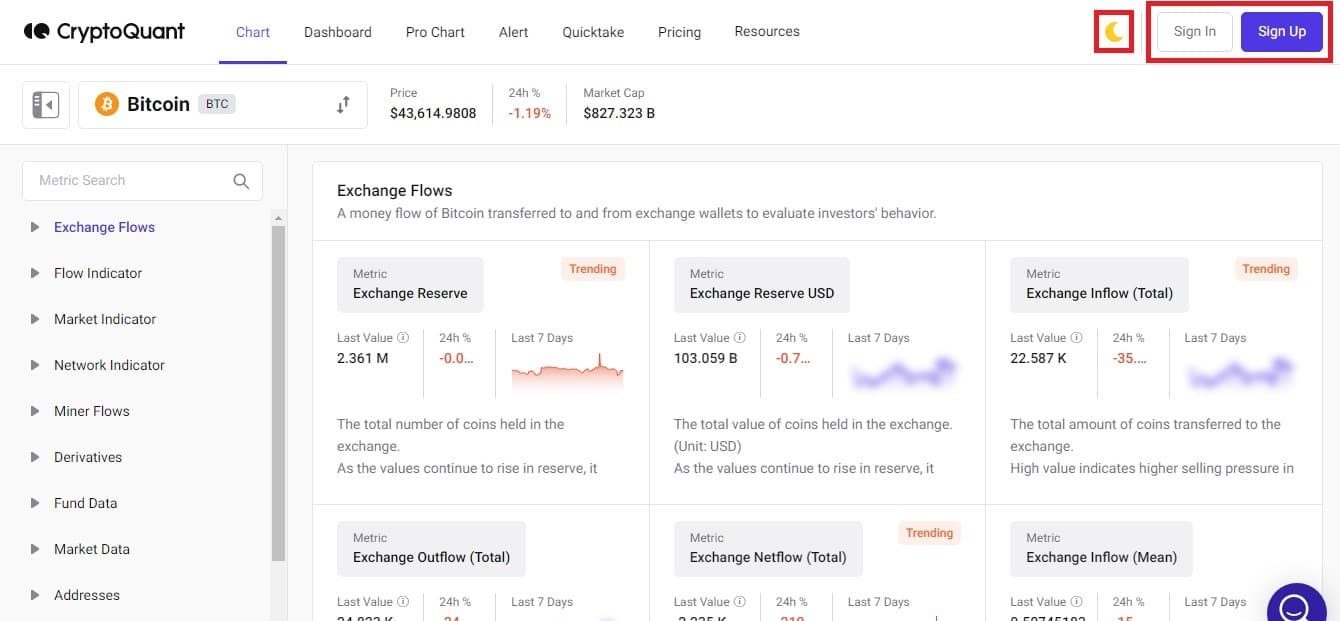The height and width of the screenshot is (621, 1340).
Task: Select the Exchange Flows sidebar label
Action: [104, 227]
